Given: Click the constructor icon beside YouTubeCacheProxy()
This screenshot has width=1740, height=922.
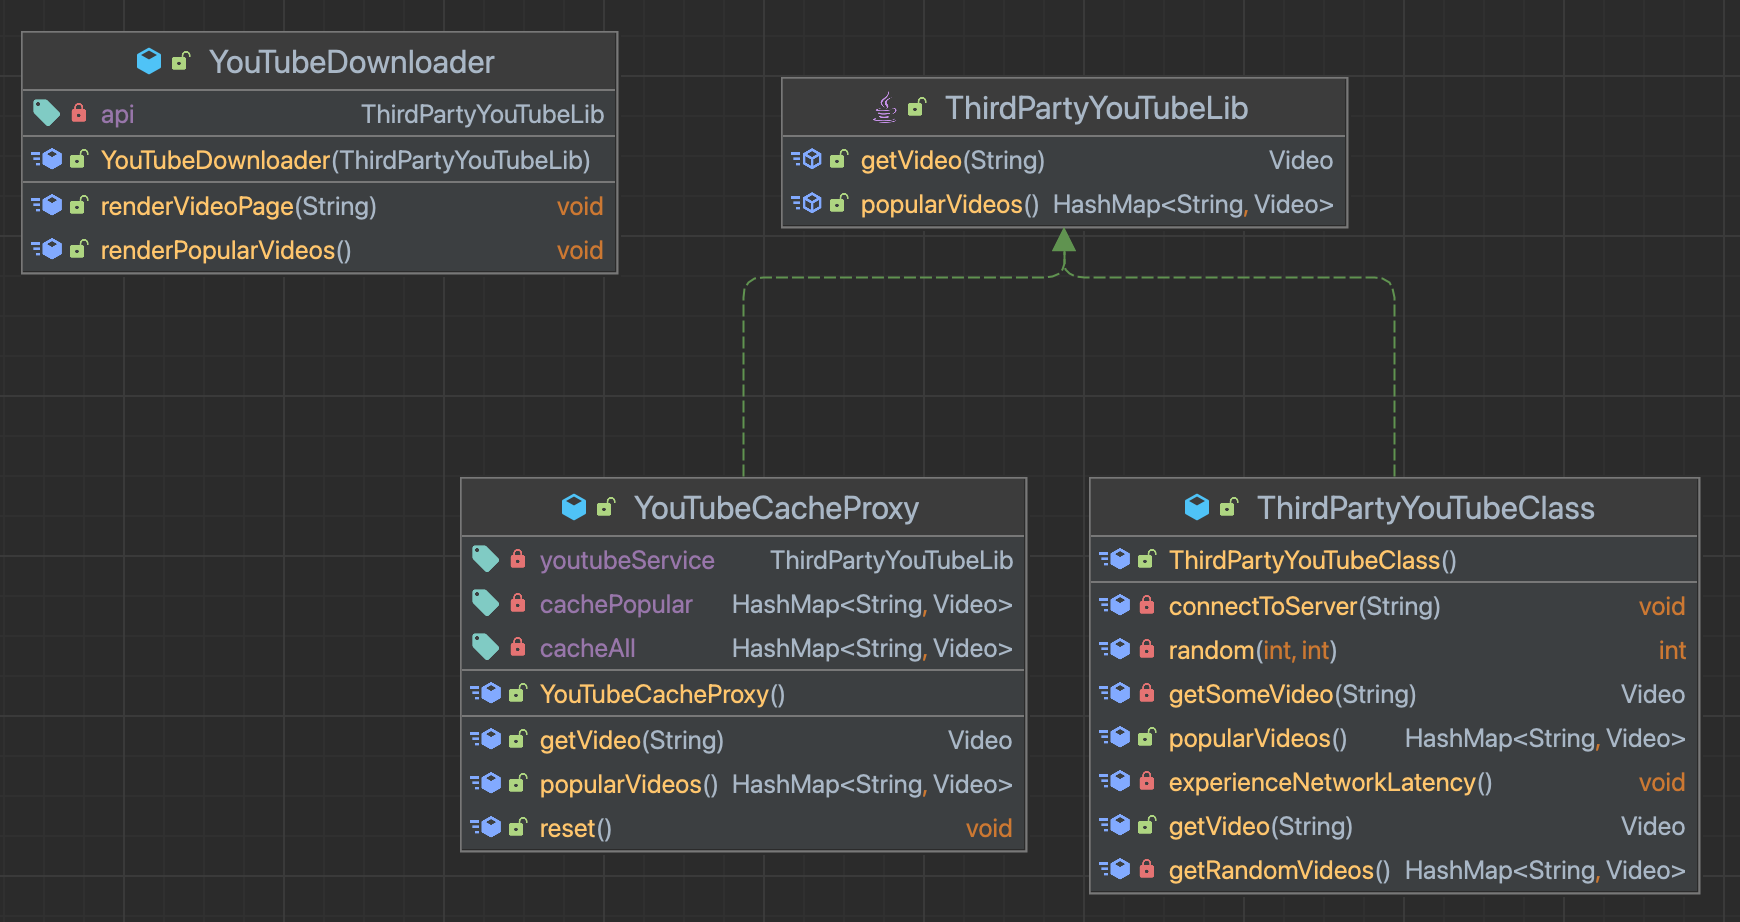Looking at the screenshot, I should pyautogui.click(x=486, y=693).
